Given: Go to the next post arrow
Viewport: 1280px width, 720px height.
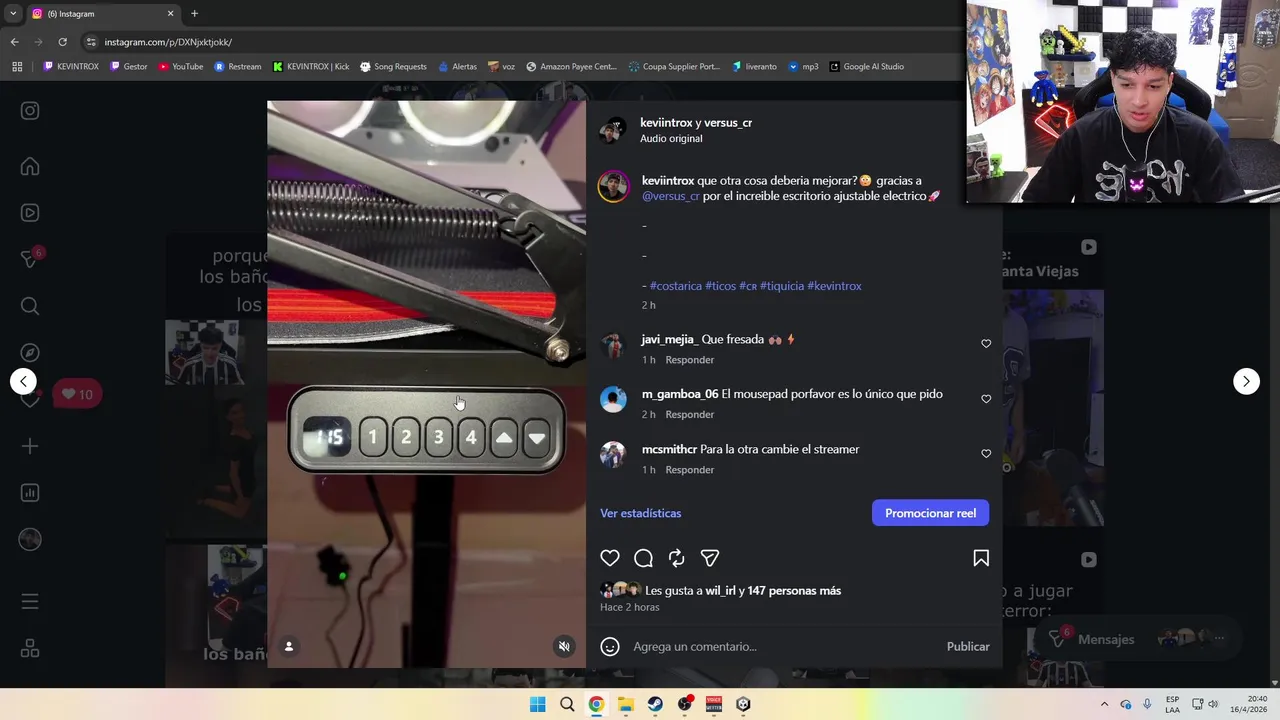Looking at the screenshot, I should click(x=1246, y=381).
